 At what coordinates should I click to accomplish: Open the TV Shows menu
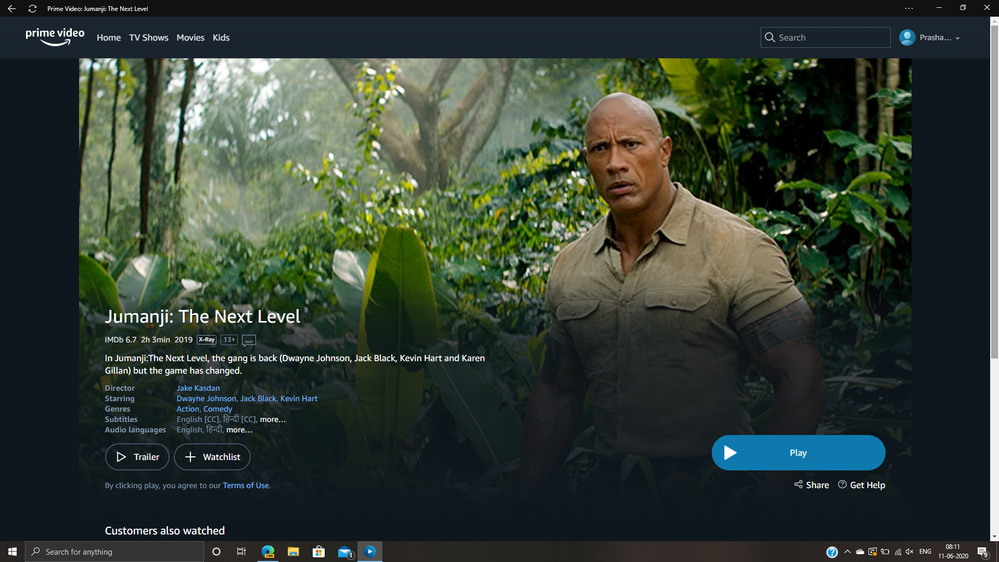[x=148, y=38]
